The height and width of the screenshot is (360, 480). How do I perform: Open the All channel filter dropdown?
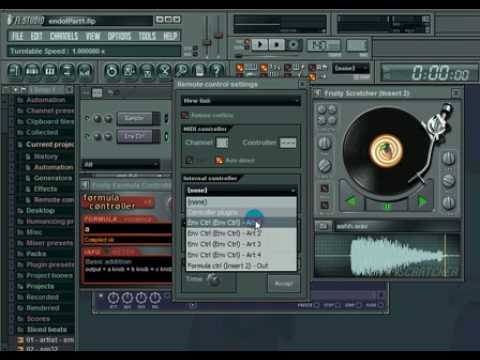pos(121,164)
